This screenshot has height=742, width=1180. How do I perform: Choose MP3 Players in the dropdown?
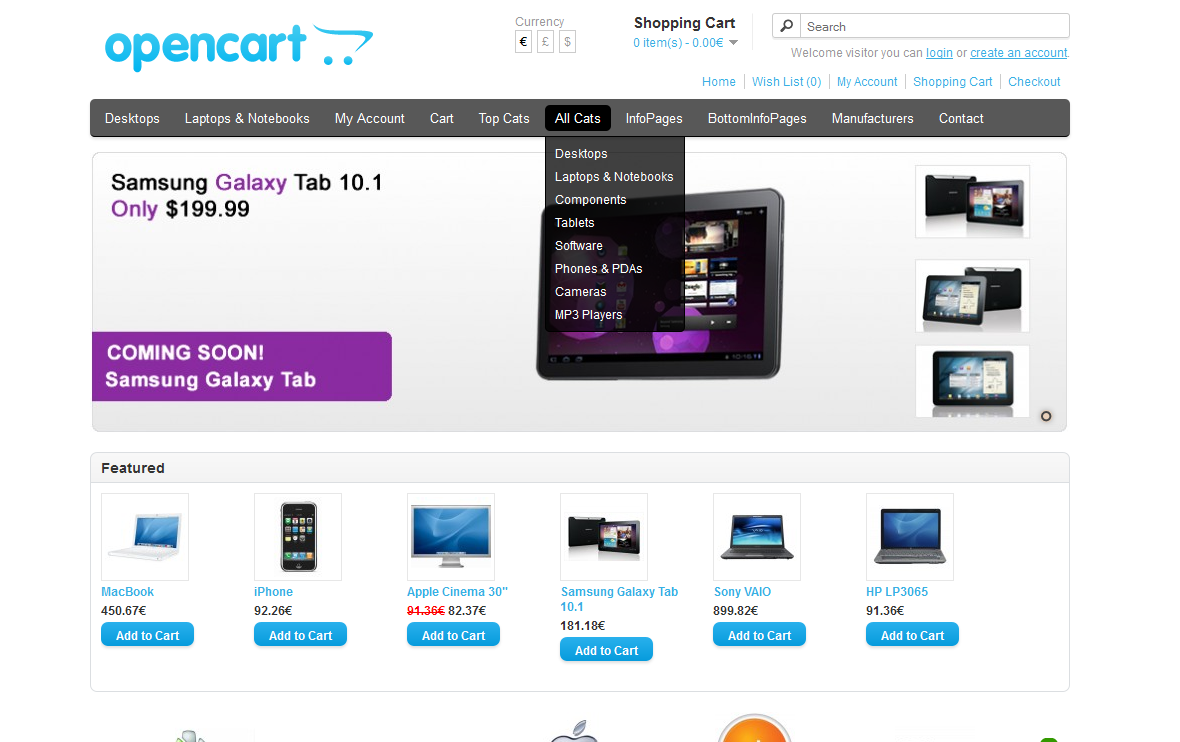pos(588,315)
